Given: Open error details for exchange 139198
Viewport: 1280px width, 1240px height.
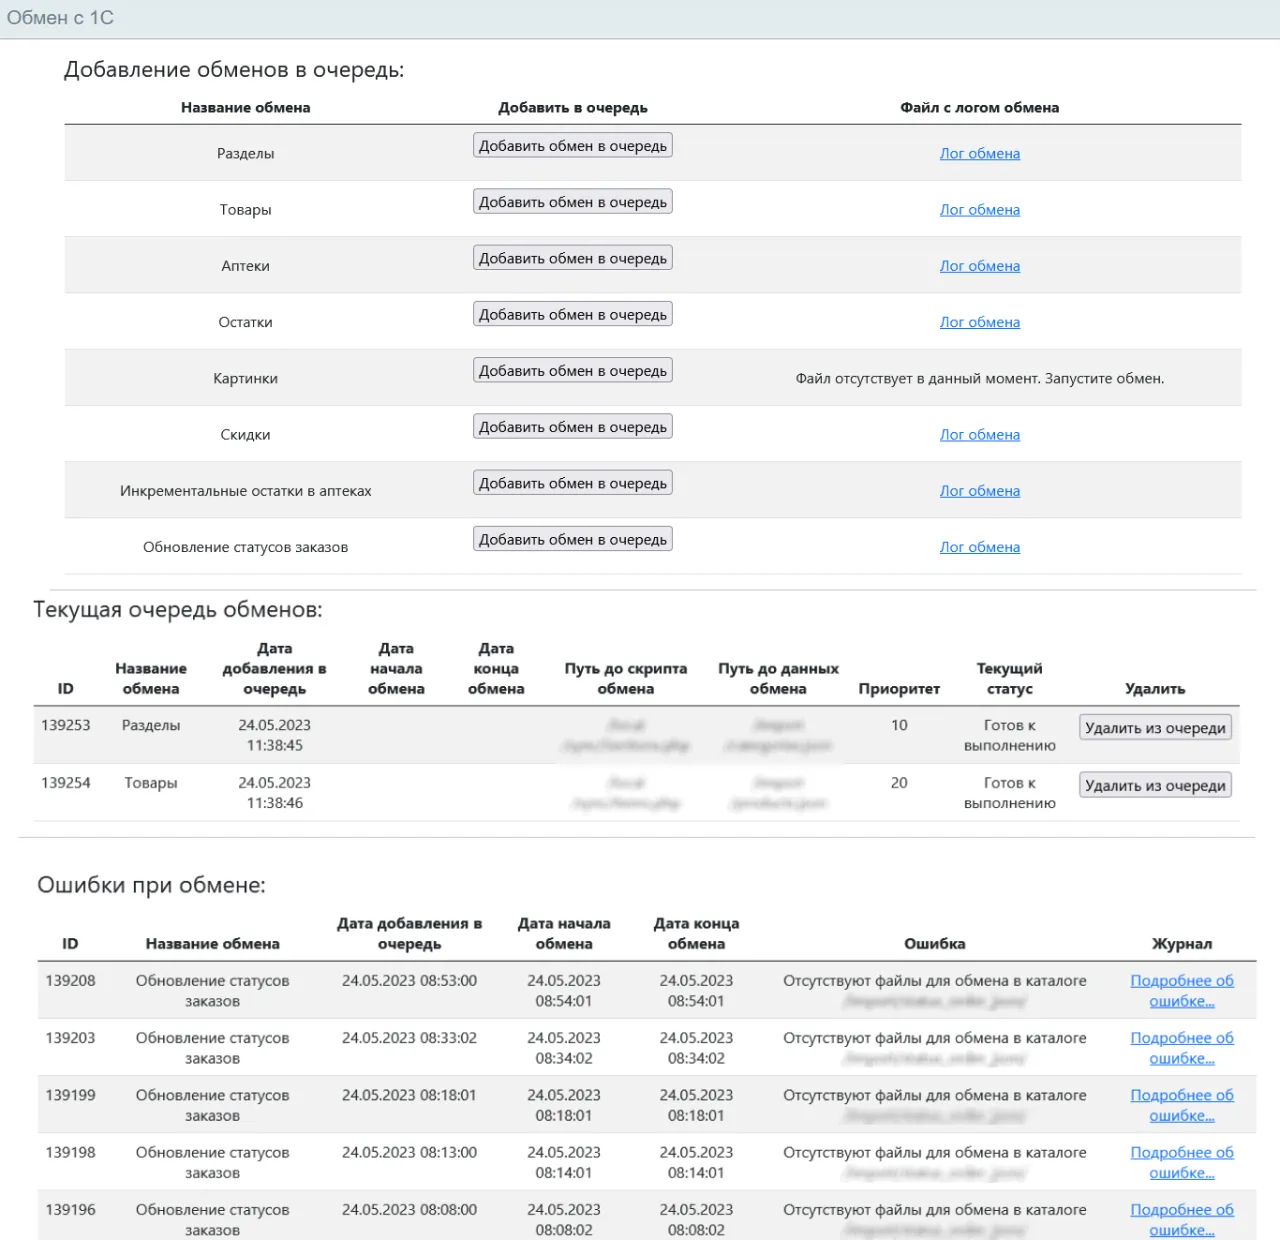Looking at the screenshot, I should pyautogui.click(x=1181, y=1162).
